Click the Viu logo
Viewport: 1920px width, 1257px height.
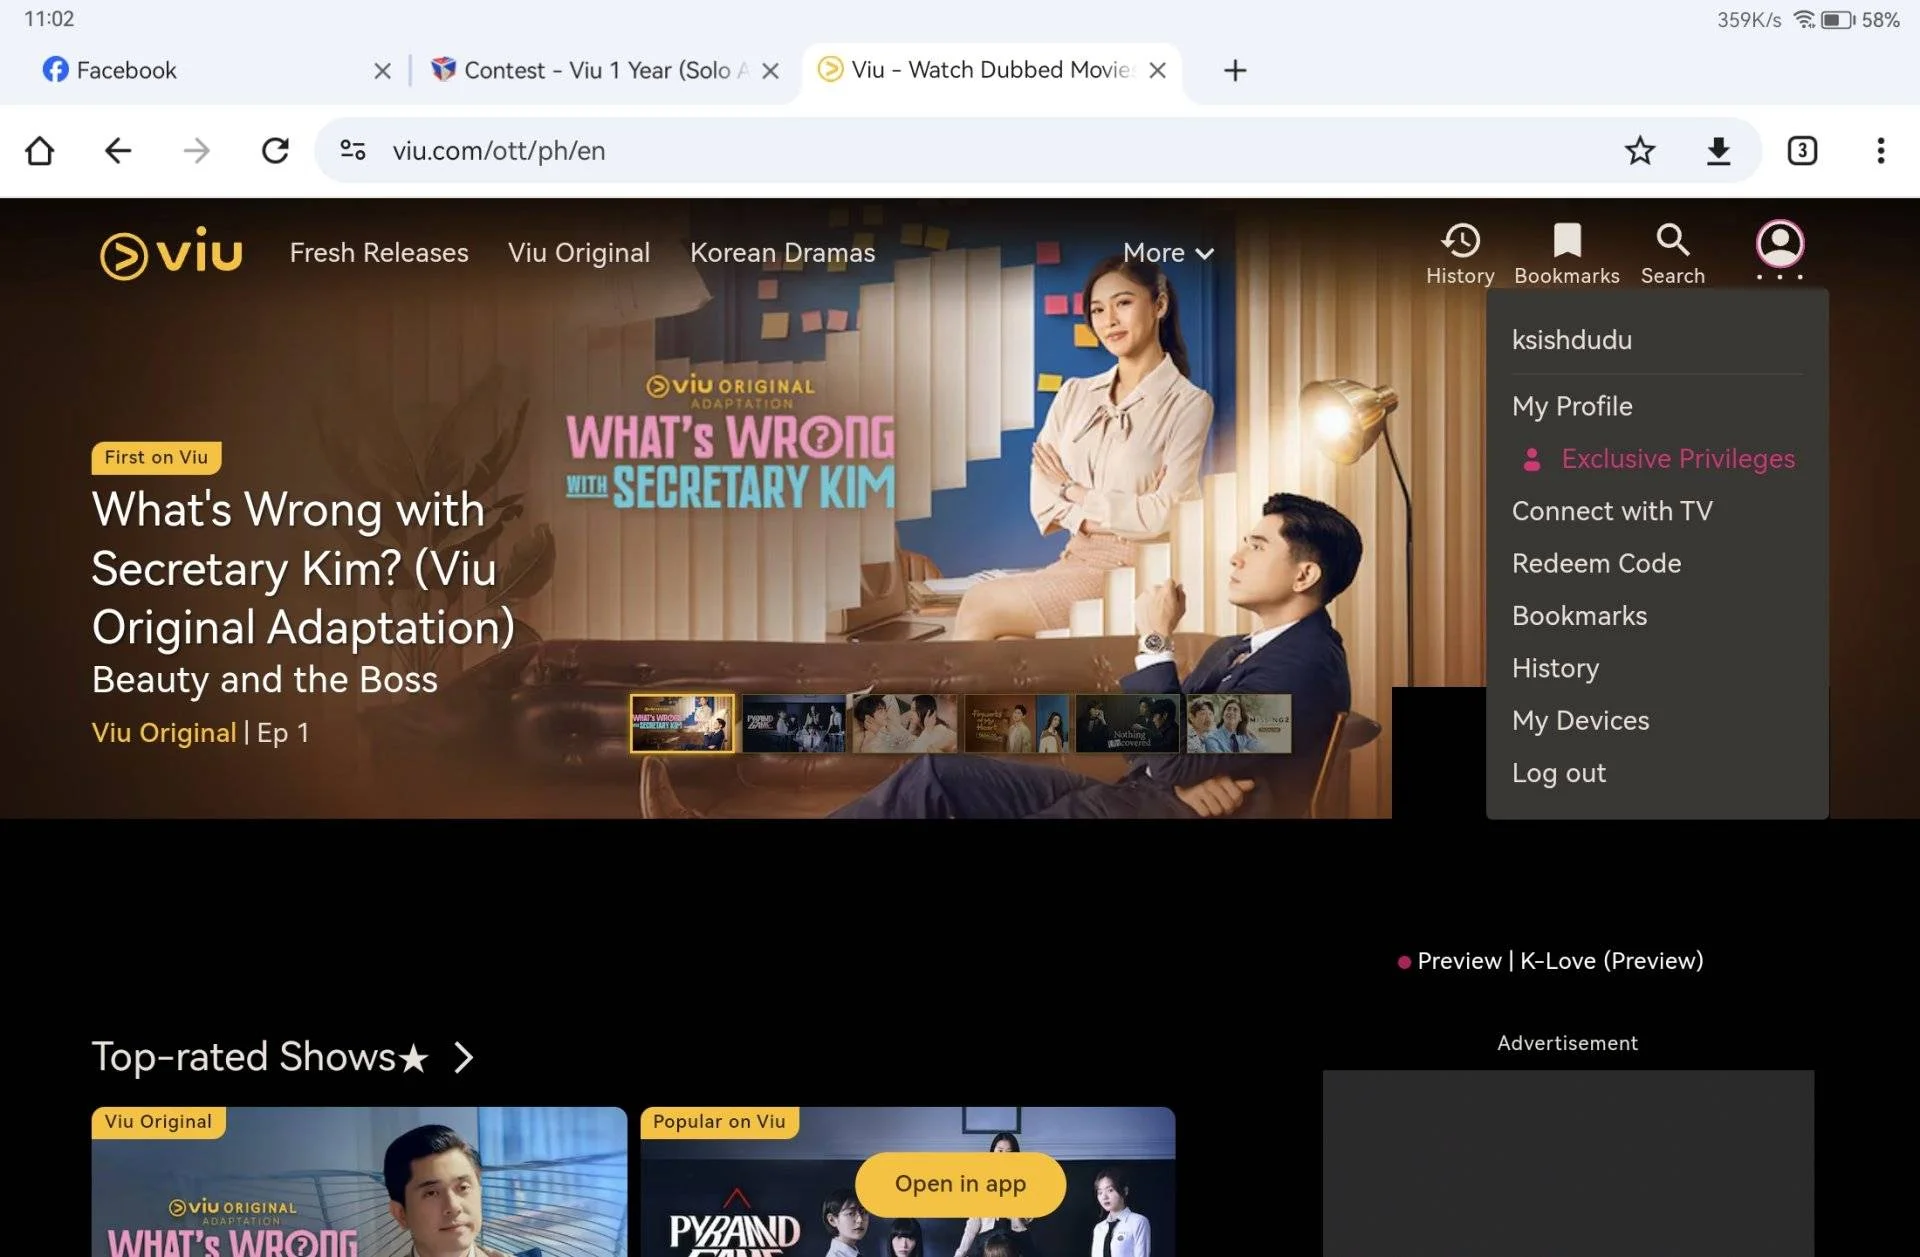pyautogui.click(x=171, y=252)
